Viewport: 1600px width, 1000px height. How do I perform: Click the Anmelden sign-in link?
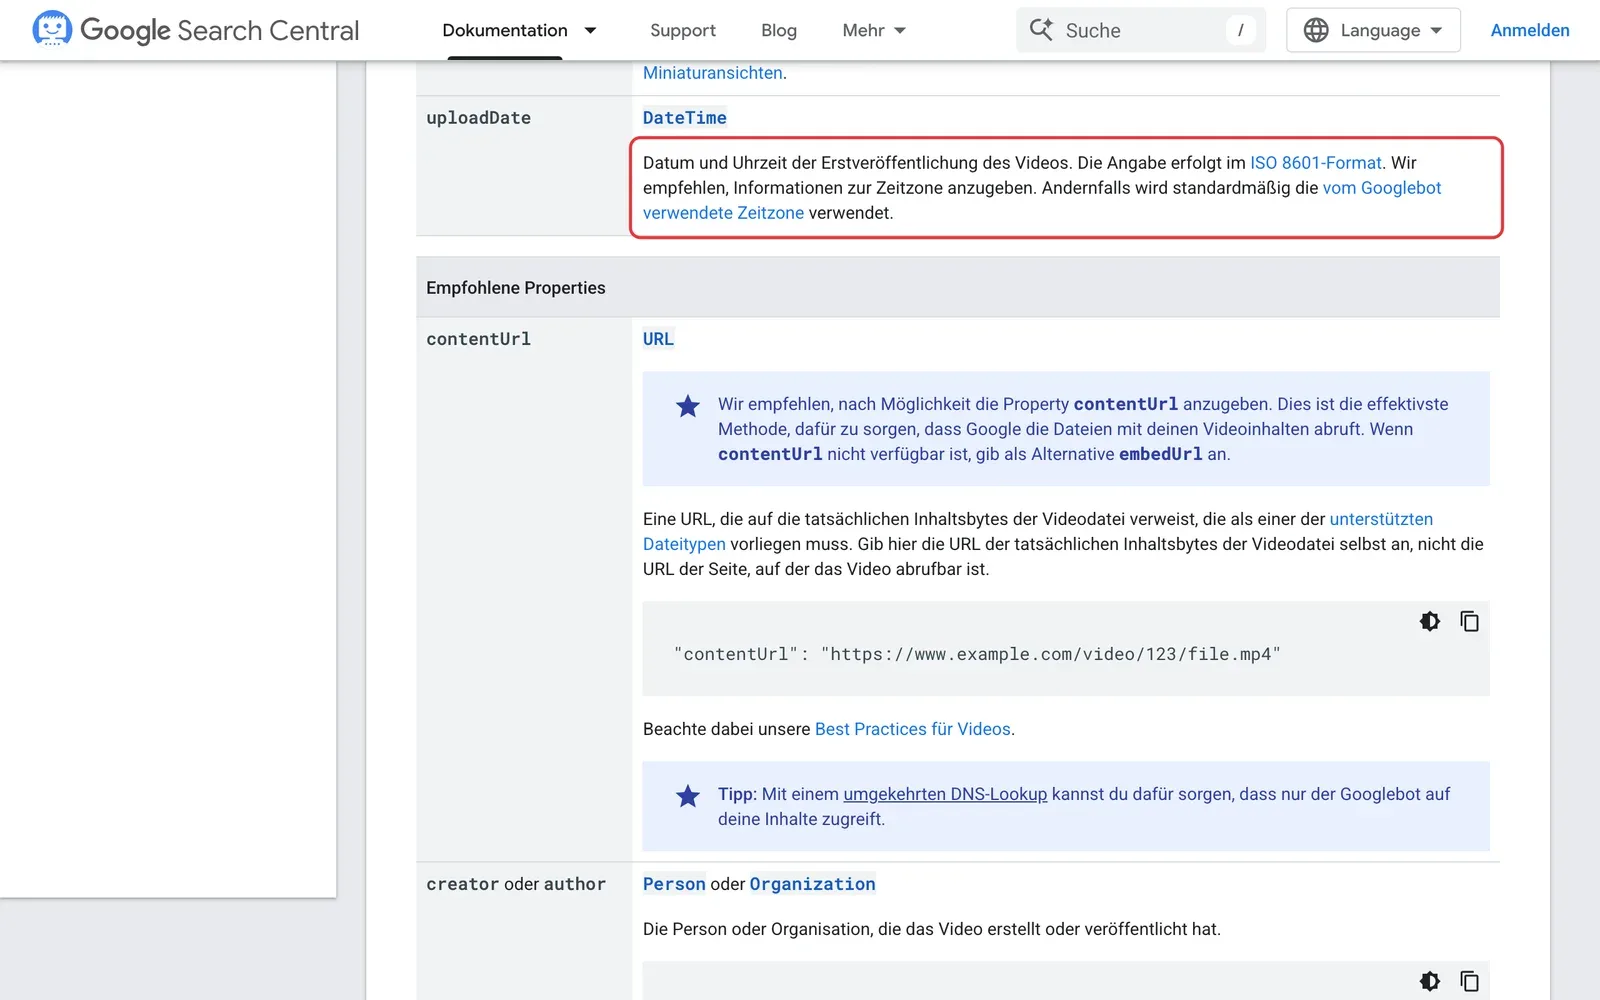click(1530, 30)
